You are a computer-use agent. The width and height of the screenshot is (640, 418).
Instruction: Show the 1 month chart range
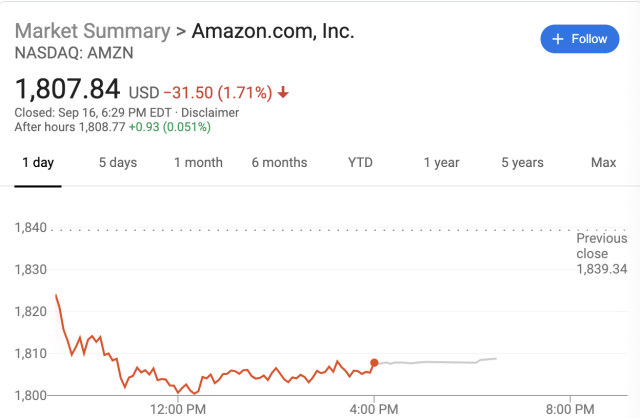click(x=198, y=163)
